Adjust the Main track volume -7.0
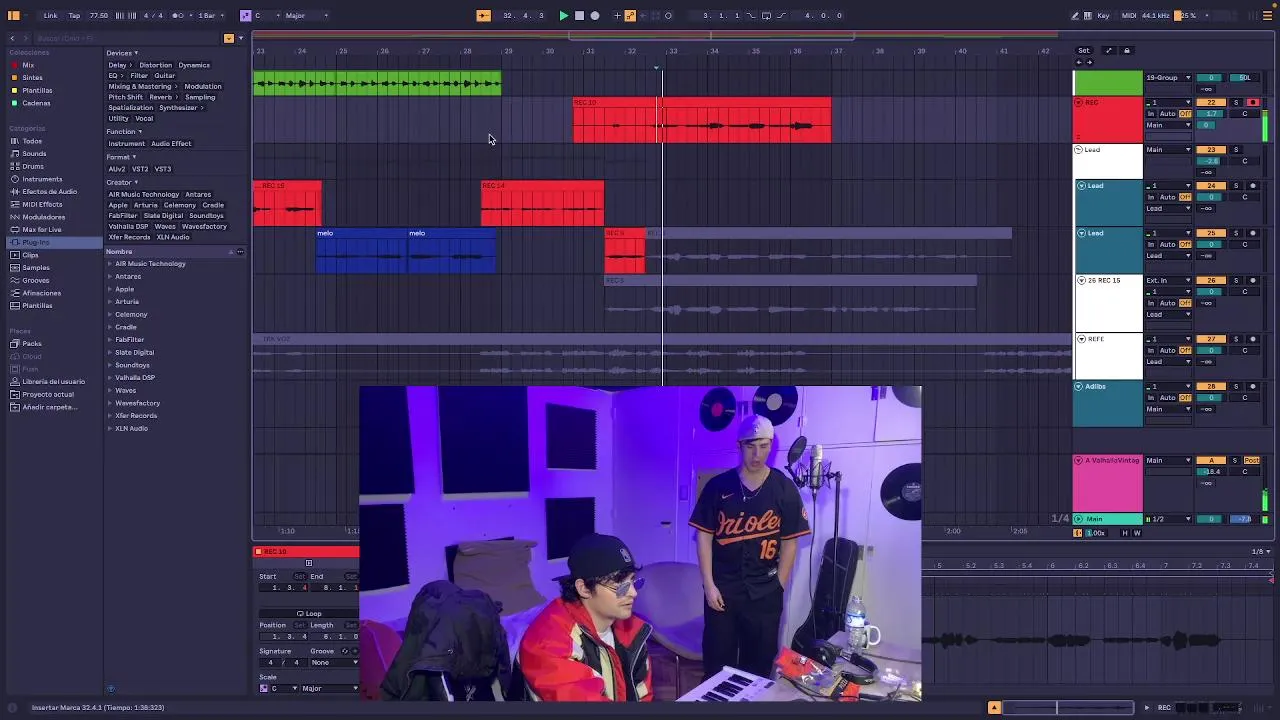 click(1243, 519)
